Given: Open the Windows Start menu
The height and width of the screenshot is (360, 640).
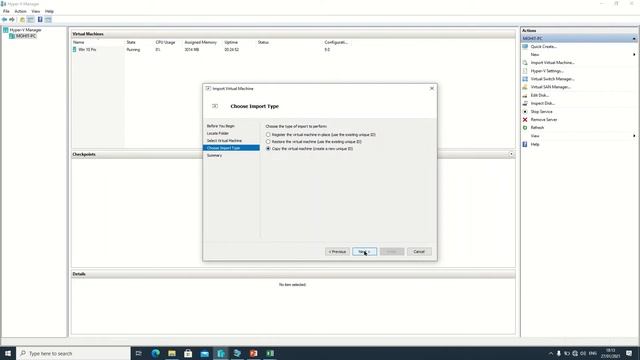Looking at the screenshot, I should click(x=8, y=353).
